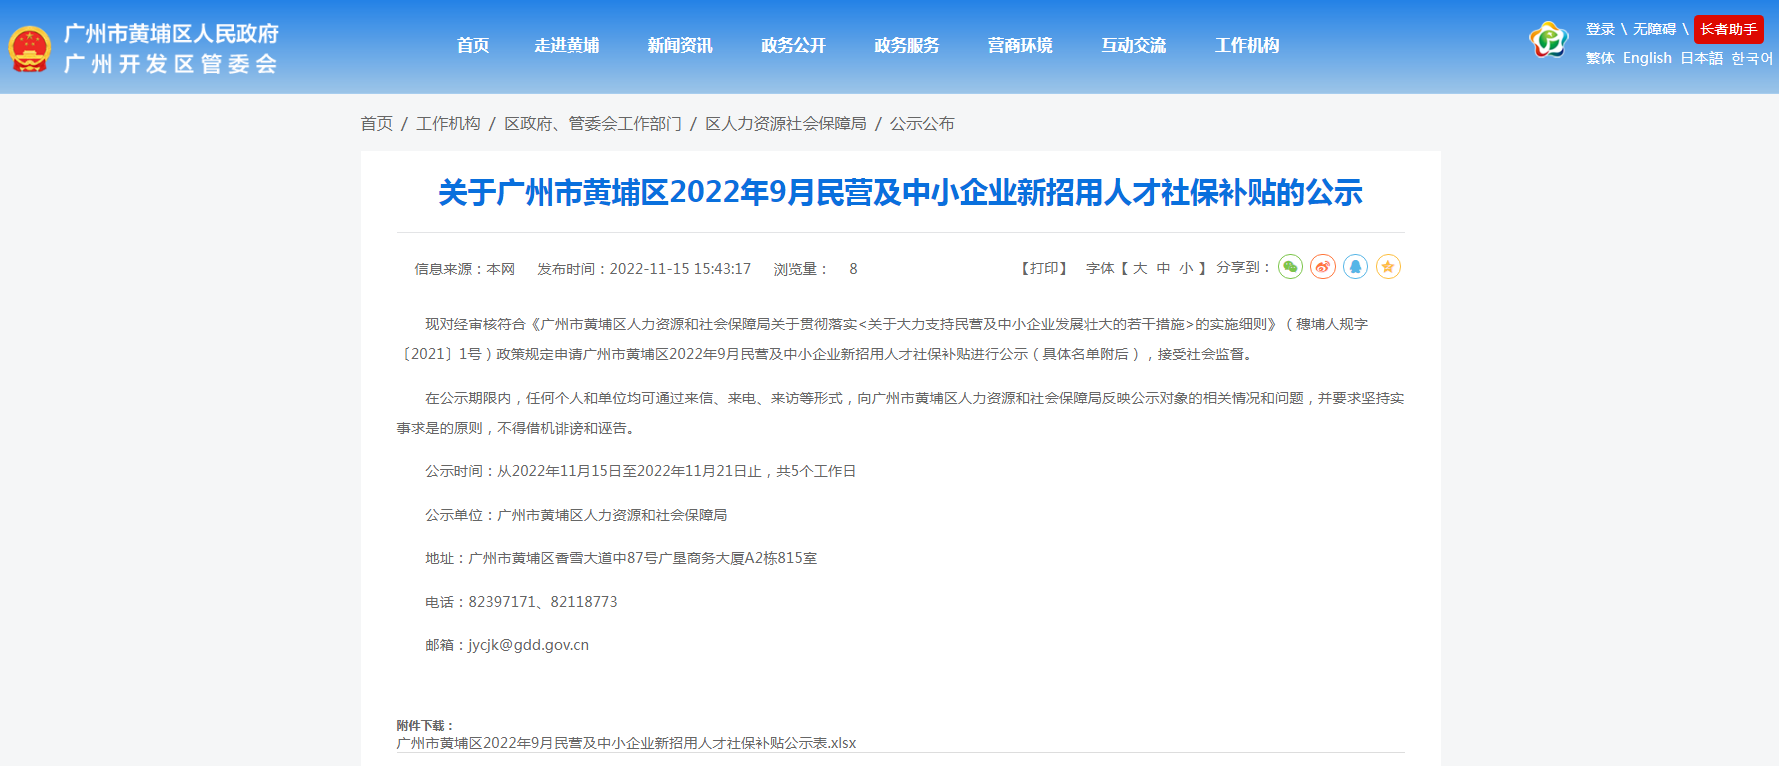Click the article title heading
Screen dimensions: 1779x766
click(901, 192)
